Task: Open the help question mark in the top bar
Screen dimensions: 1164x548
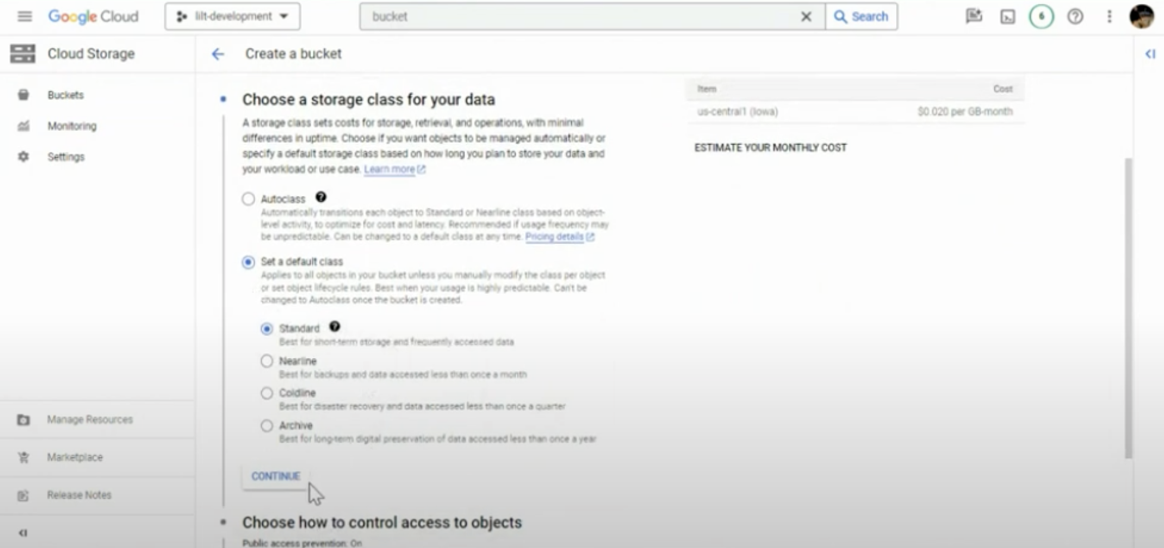Action: [1075, 16]
